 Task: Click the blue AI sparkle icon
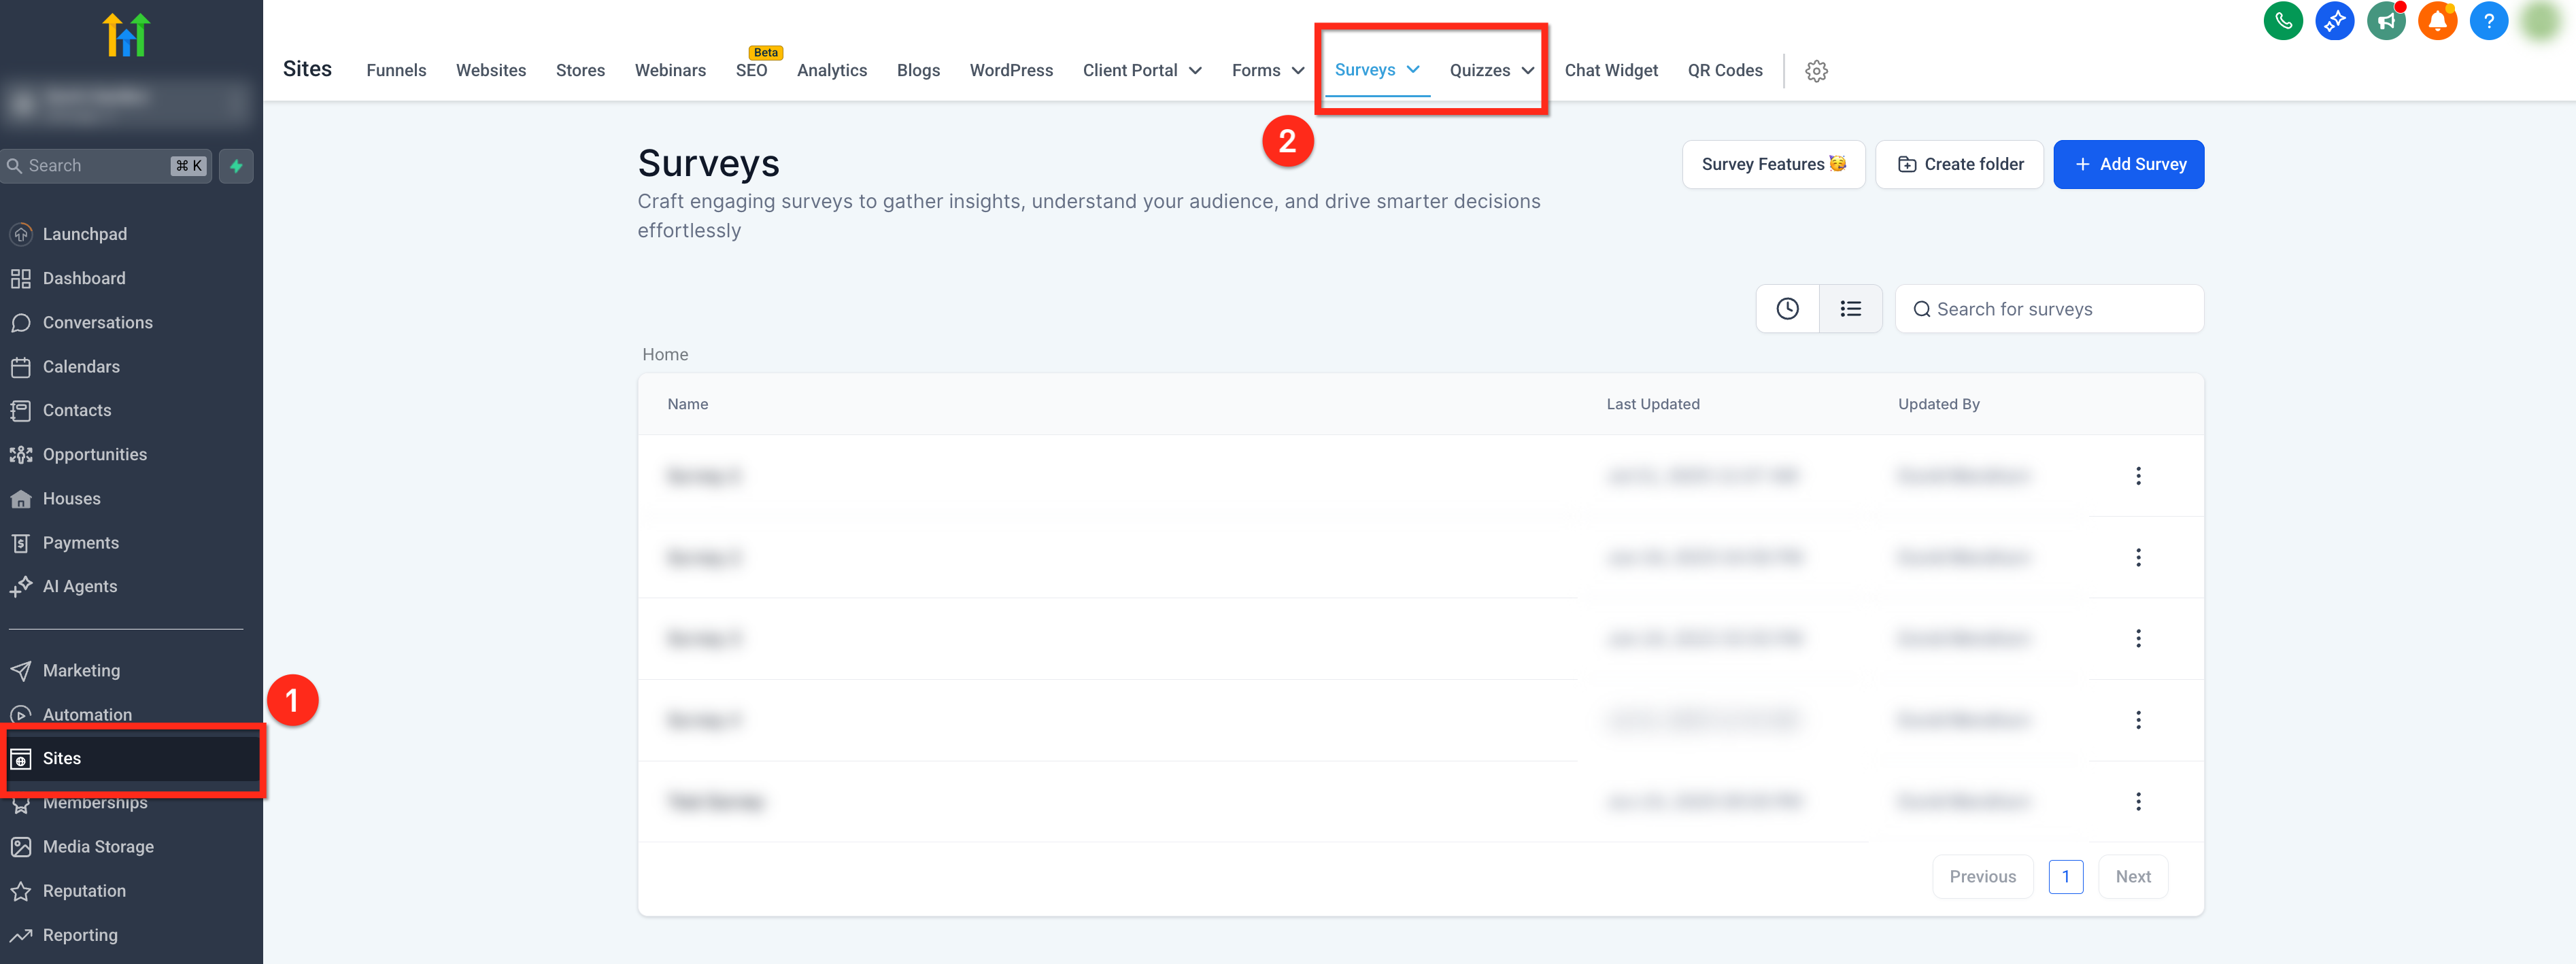[2334, 21]
